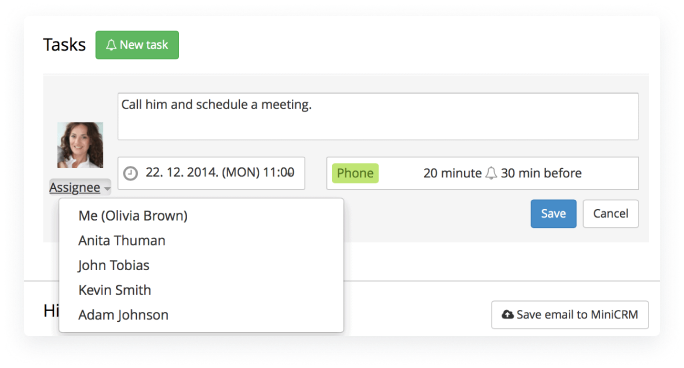The image size is (684, 368).
Task: Choose Anita Thuman from assignee list
Action: click(x=122, y=240)
